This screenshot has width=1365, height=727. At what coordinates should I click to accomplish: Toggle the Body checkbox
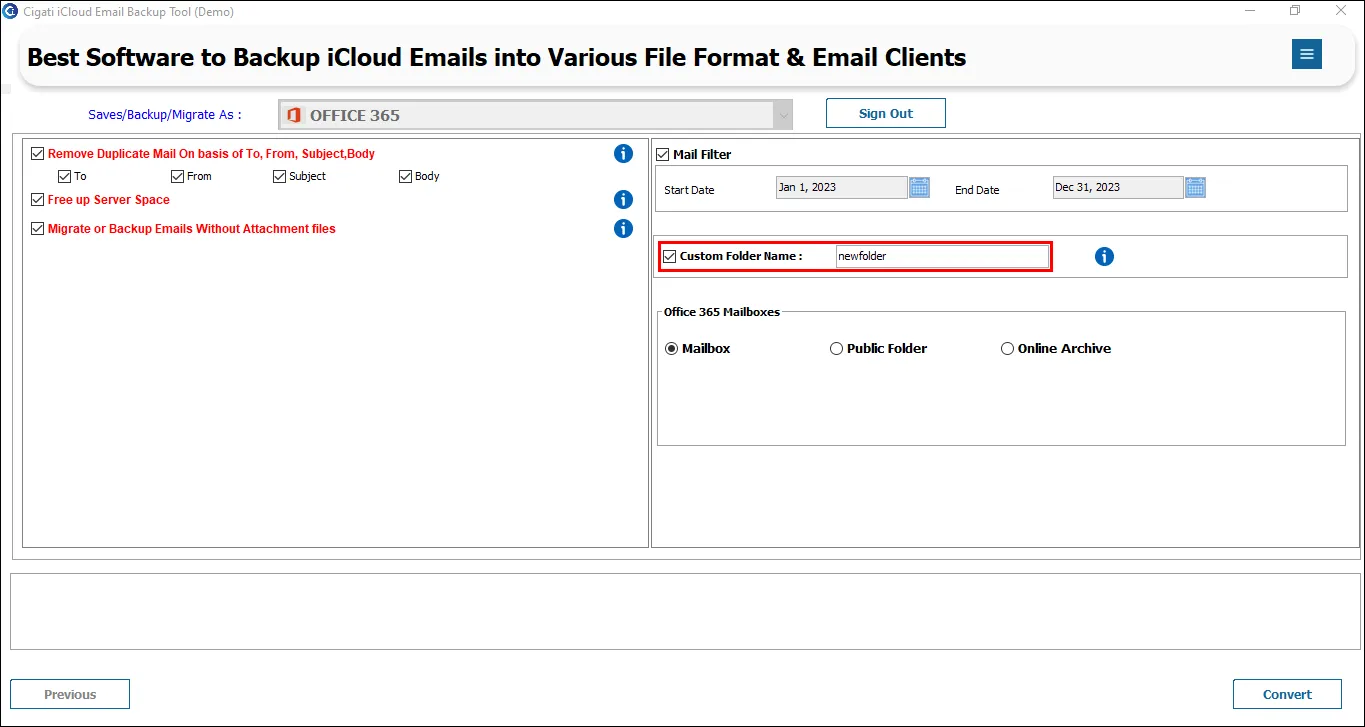[x=406, y=177]
